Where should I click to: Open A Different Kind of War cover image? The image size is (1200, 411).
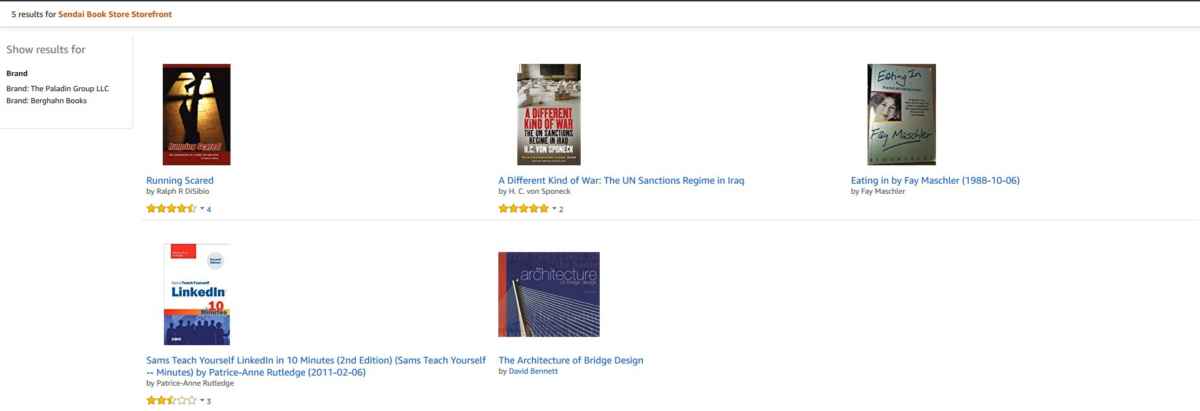548,114
